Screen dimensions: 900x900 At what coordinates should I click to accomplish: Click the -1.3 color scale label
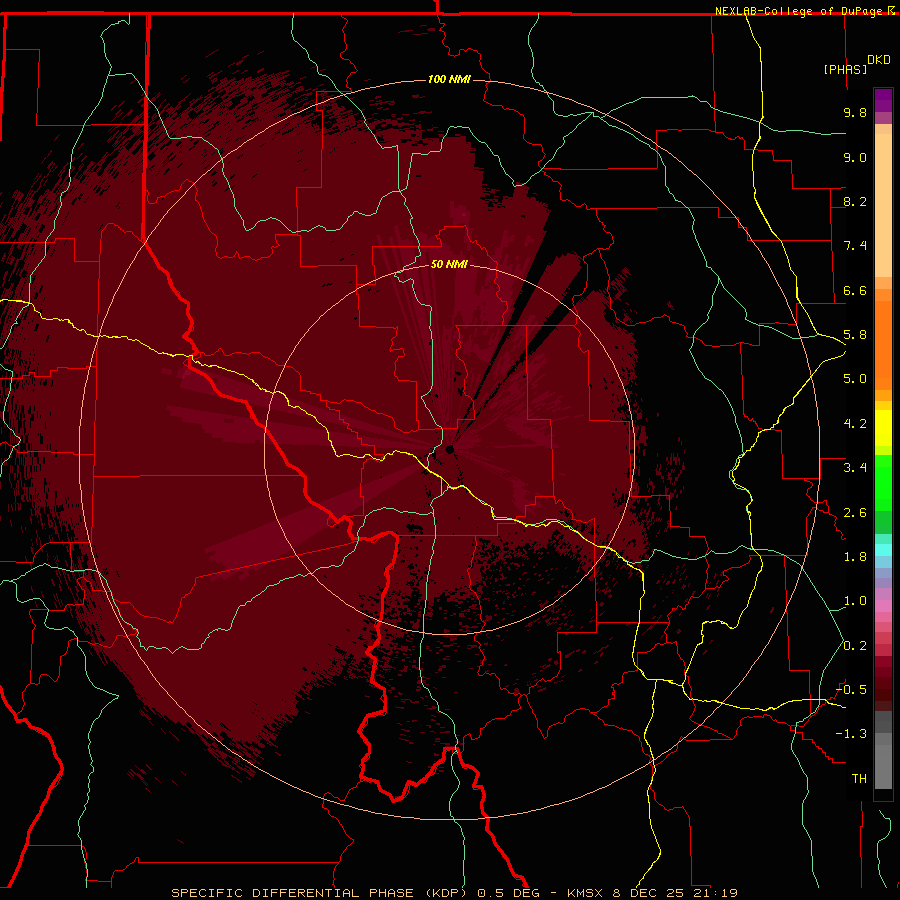[x=851, y=734]
